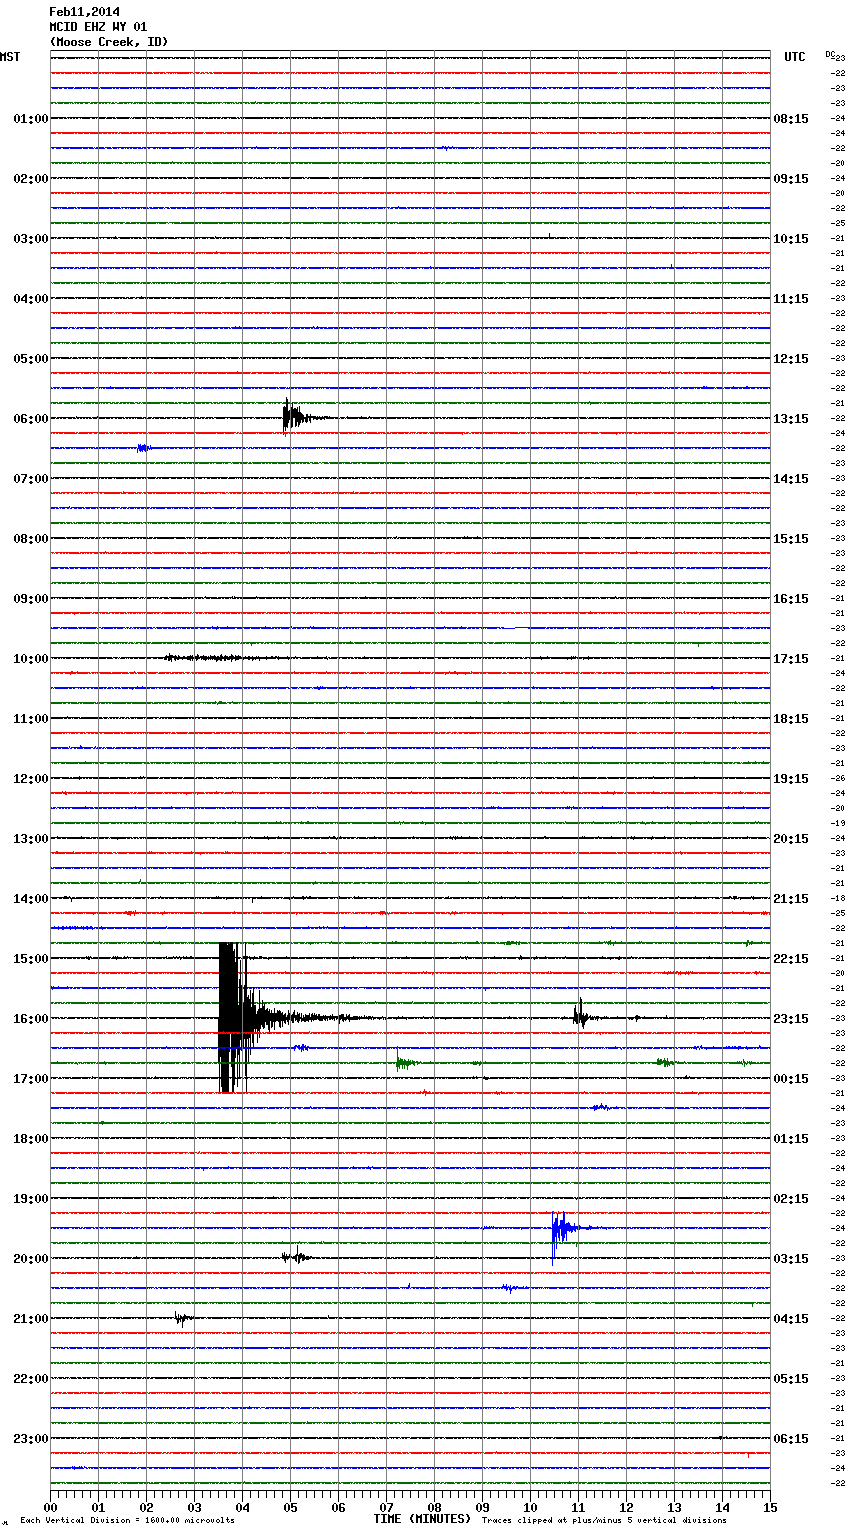The width and height of the screenshot is (850, 1534).
Task: Click the 20:15 UTC time label
Action: (791, 839)
